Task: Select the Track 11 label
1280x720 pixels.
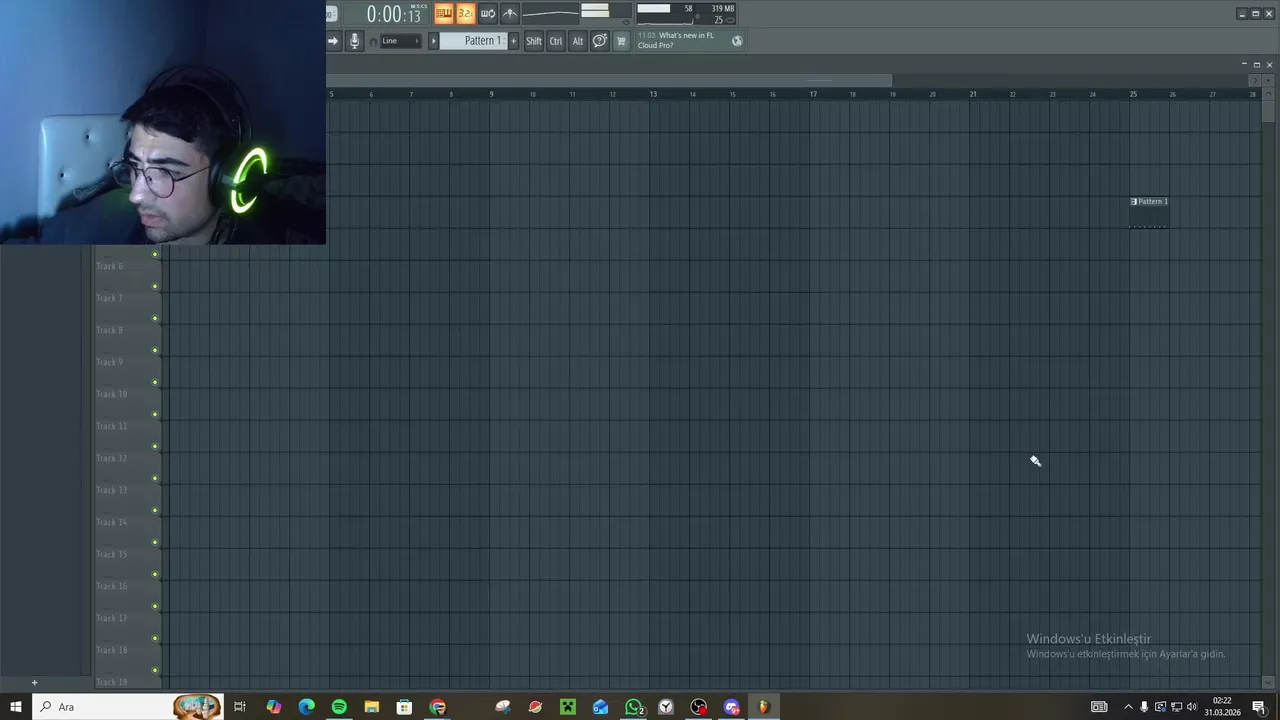Action: click(x=112, y=426)
